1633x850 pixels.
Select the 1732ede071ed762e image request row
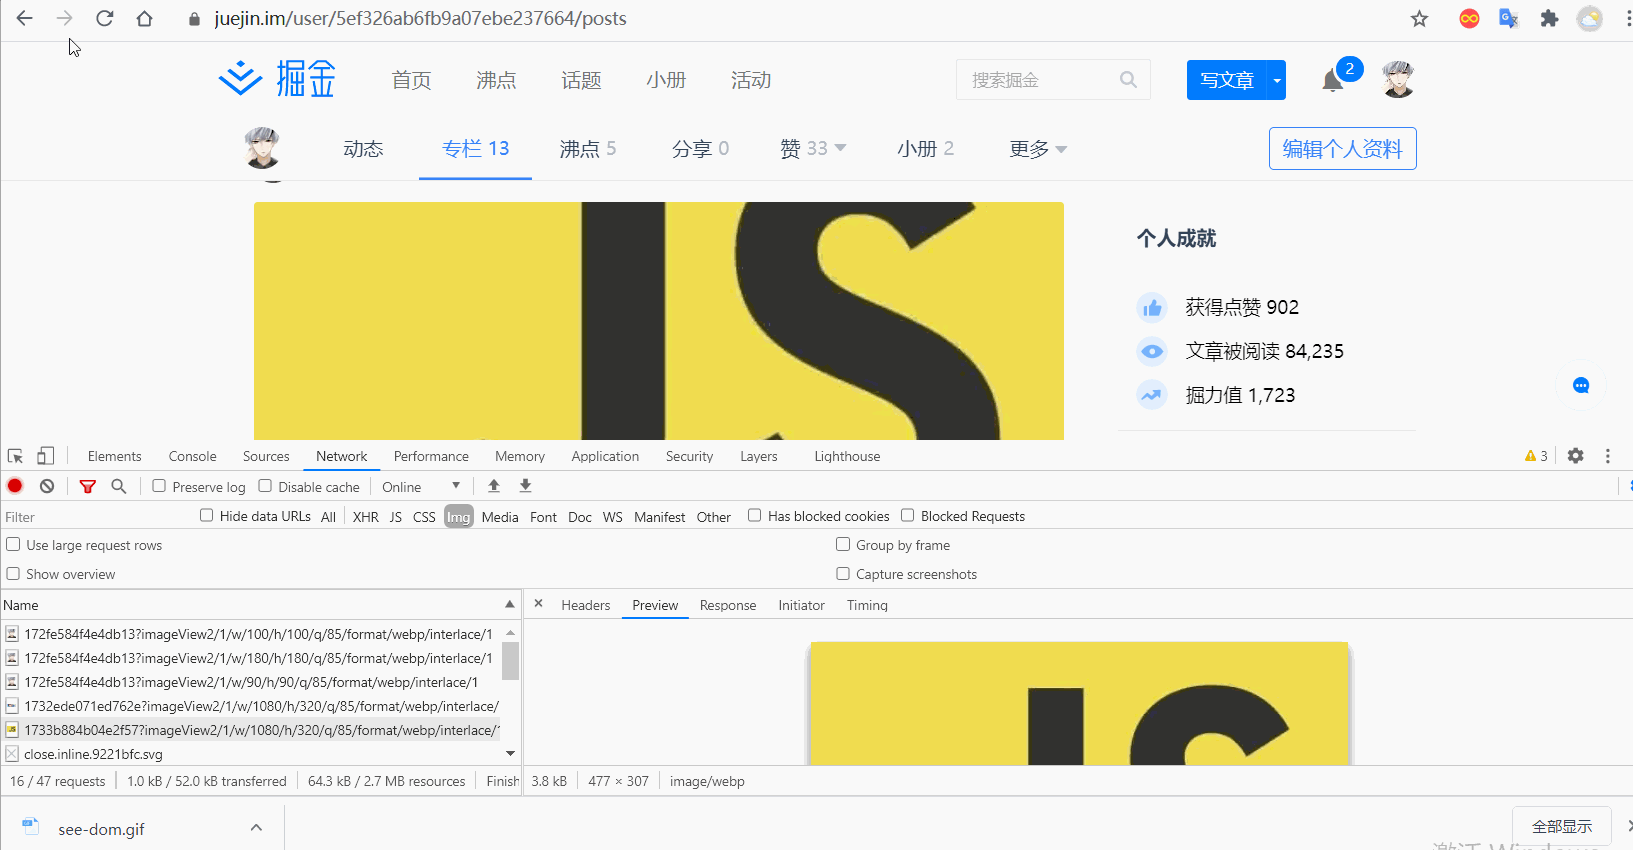click(x=250, y=706)
